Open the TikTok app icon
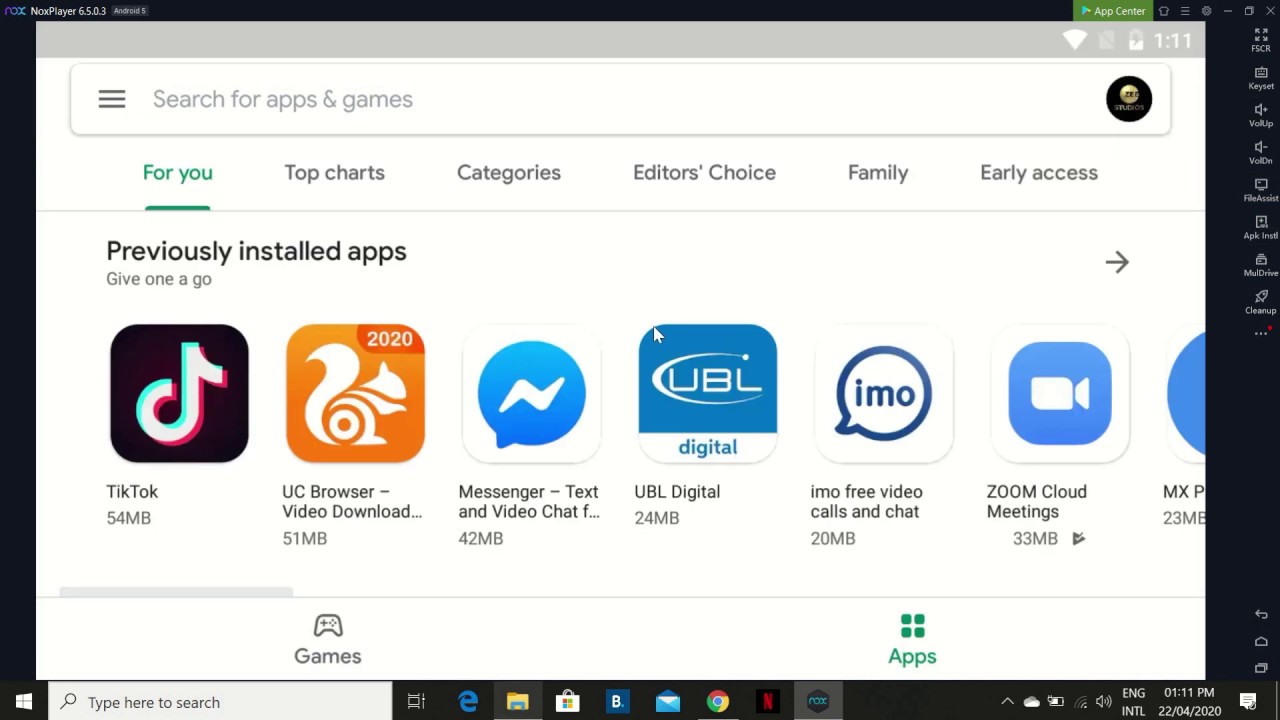The width and height of the screenshot is (1280, 720). pos(179,393)
